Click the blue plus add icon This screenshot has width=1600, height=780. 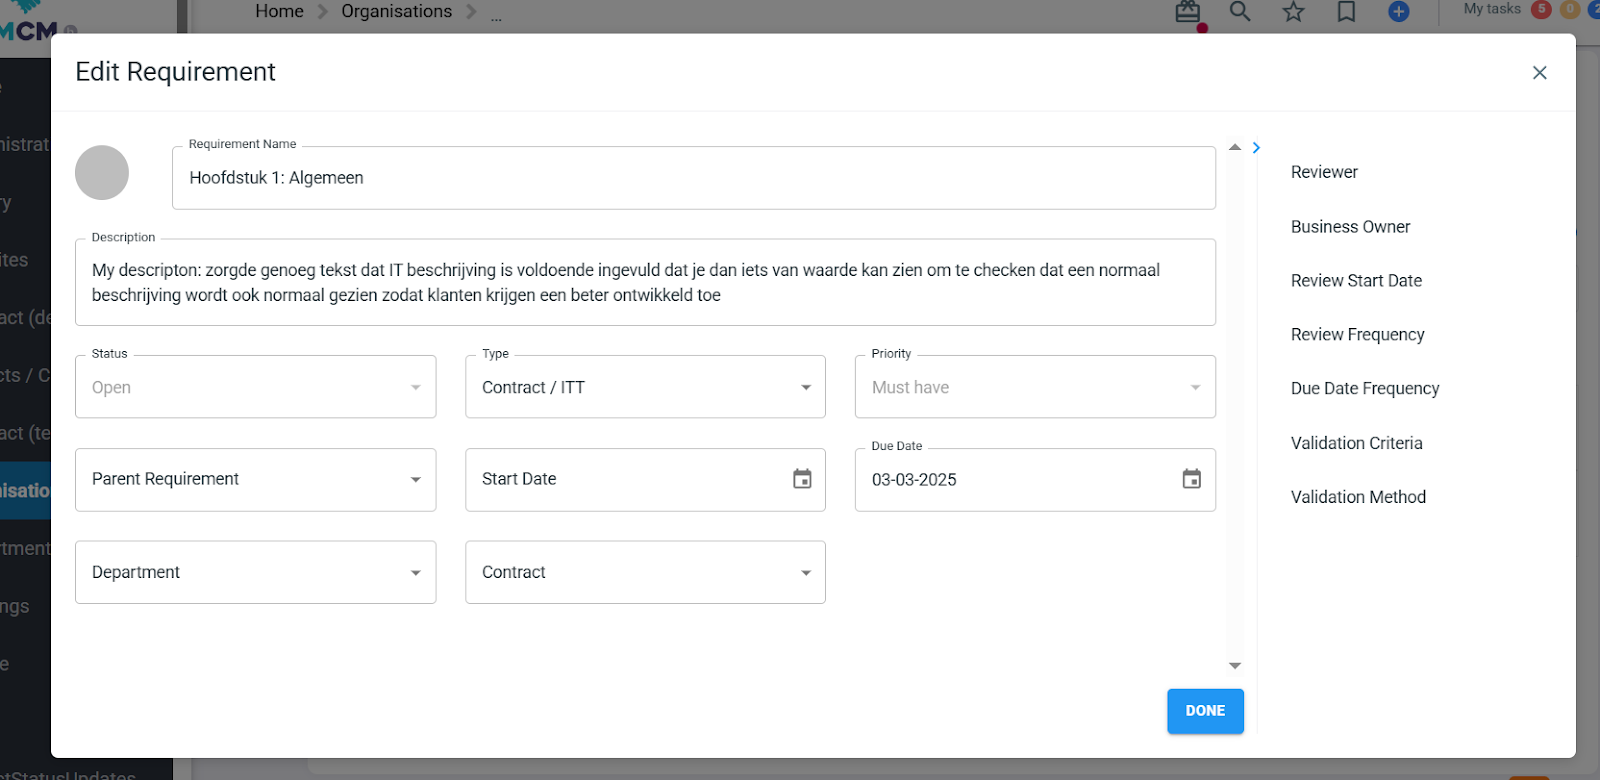pyautogui.click(x=1399, y=11)
